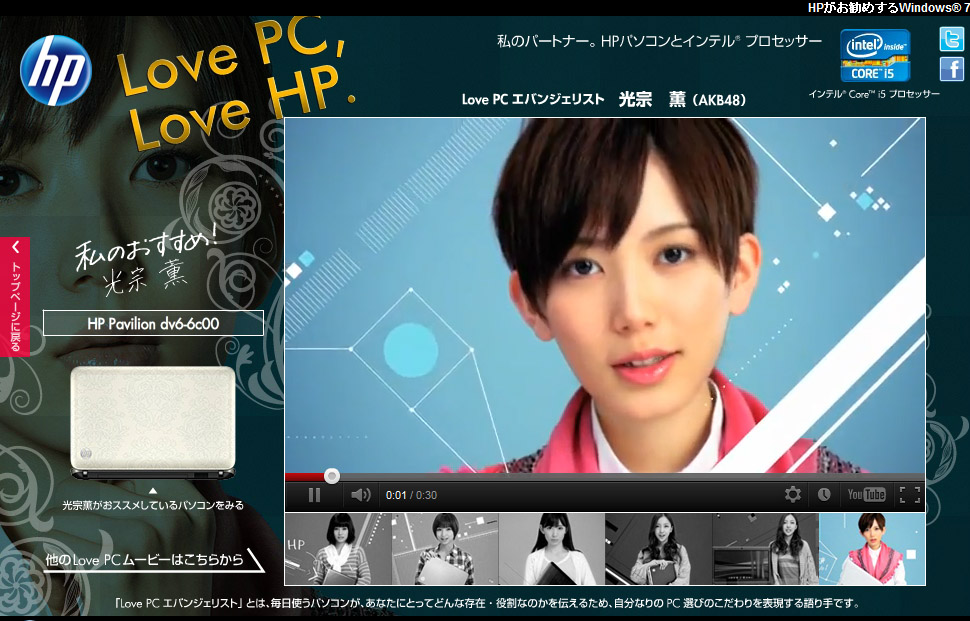The image size is (970, 621).
Task: Open the Twitter share icon
Action: point(951,40)
